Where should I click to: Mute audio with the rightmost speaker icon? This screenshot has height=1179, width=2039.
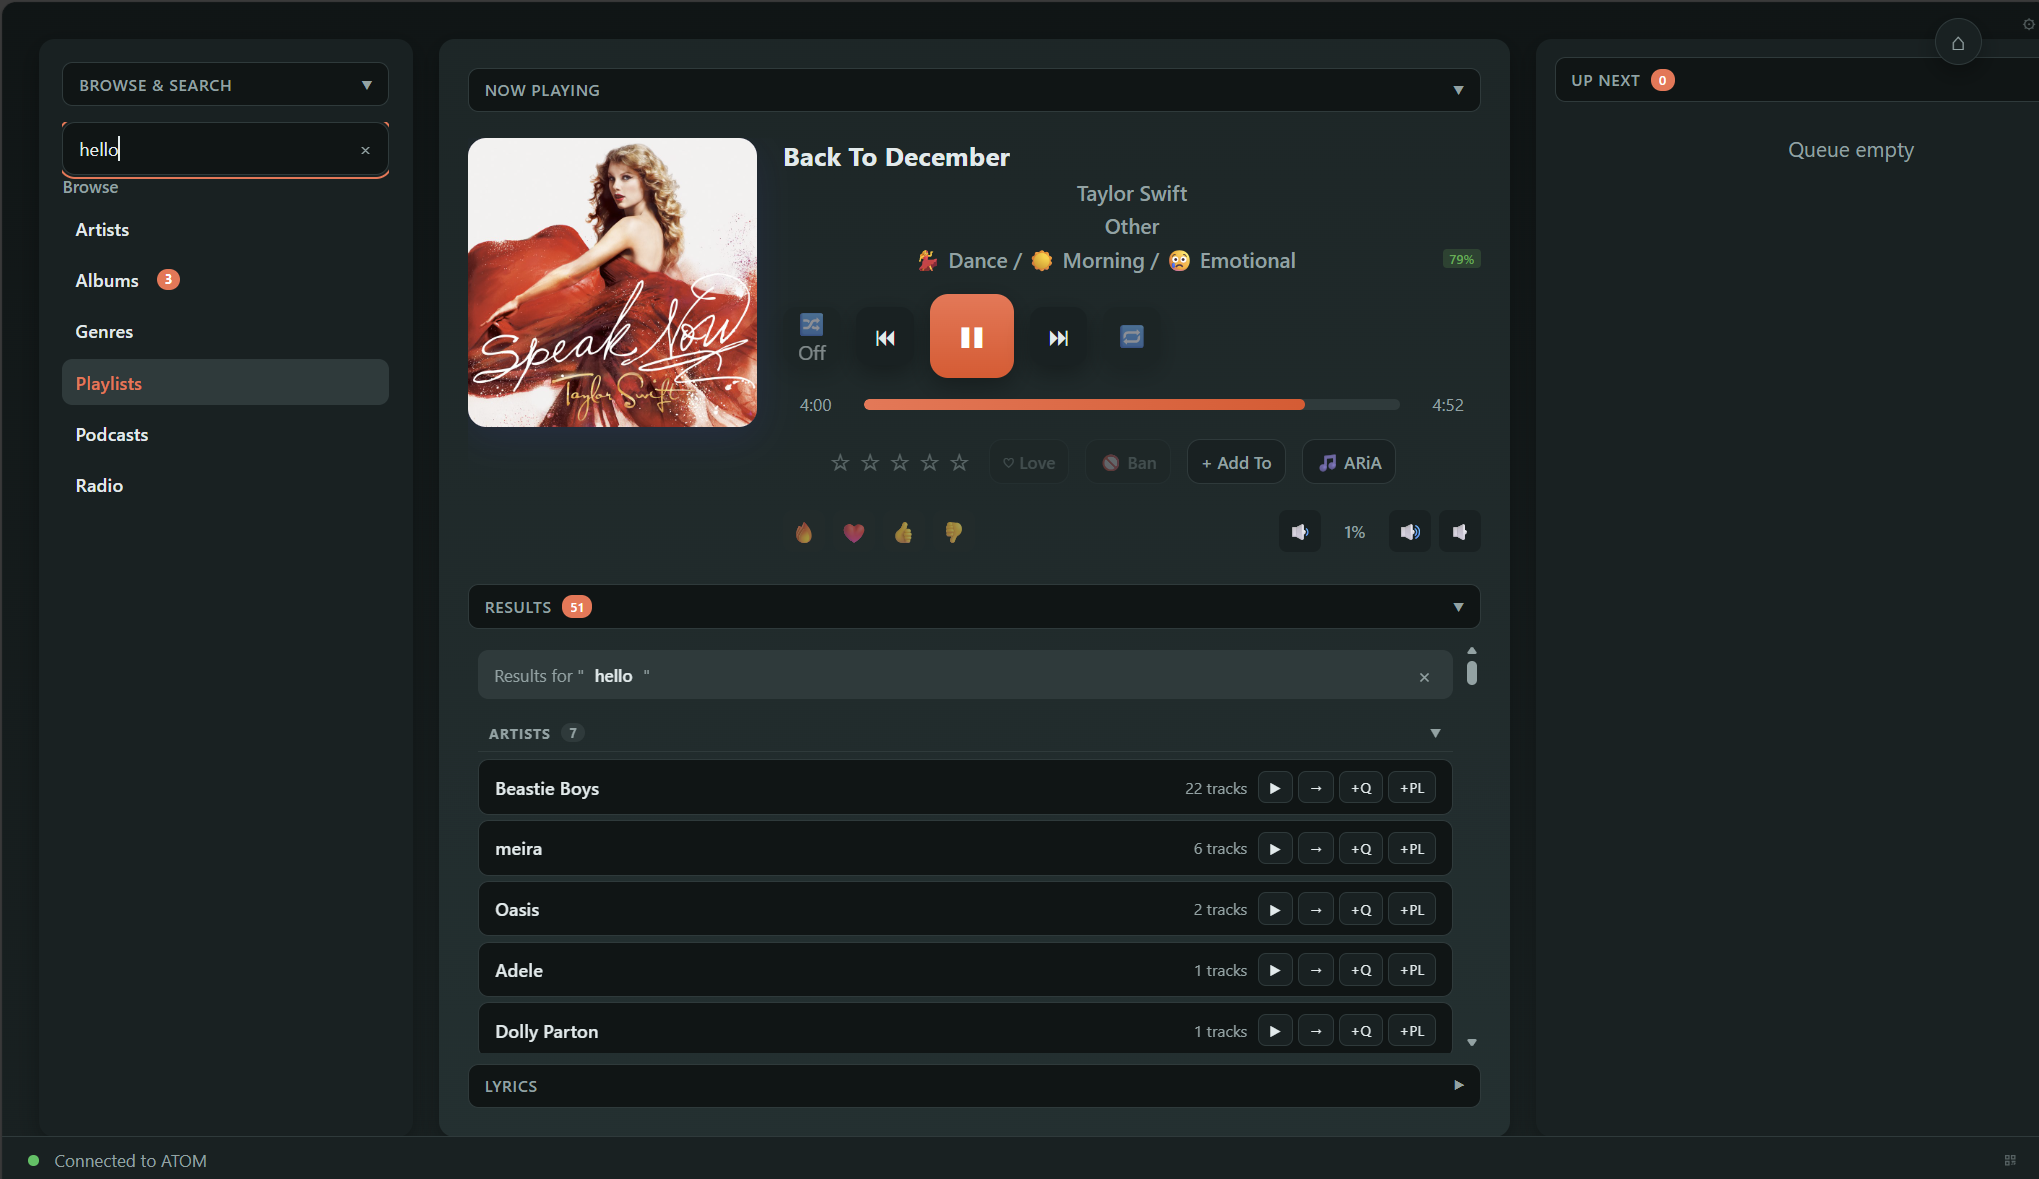(1459, 532)
